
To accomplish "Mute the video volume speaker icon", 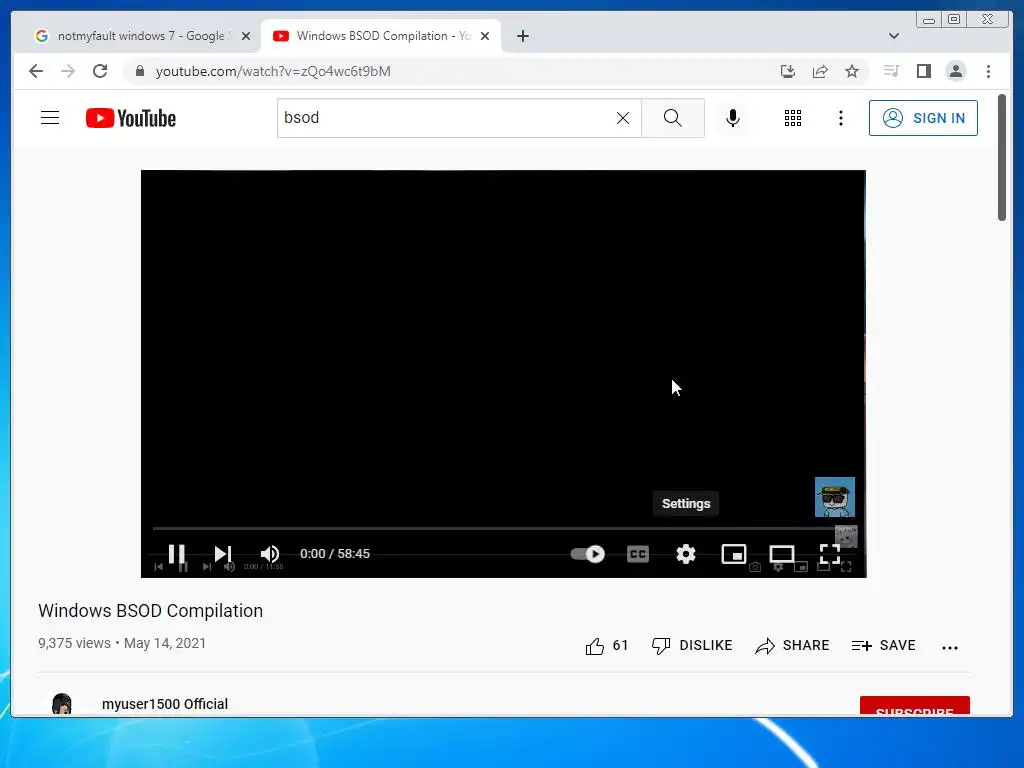I will click(270, 554).
